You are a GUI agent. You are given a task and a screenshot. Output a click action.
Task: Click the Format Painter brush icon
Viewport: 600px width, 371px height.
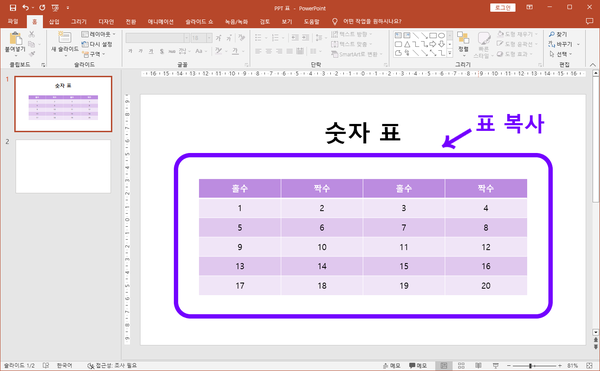click(32, 54)
